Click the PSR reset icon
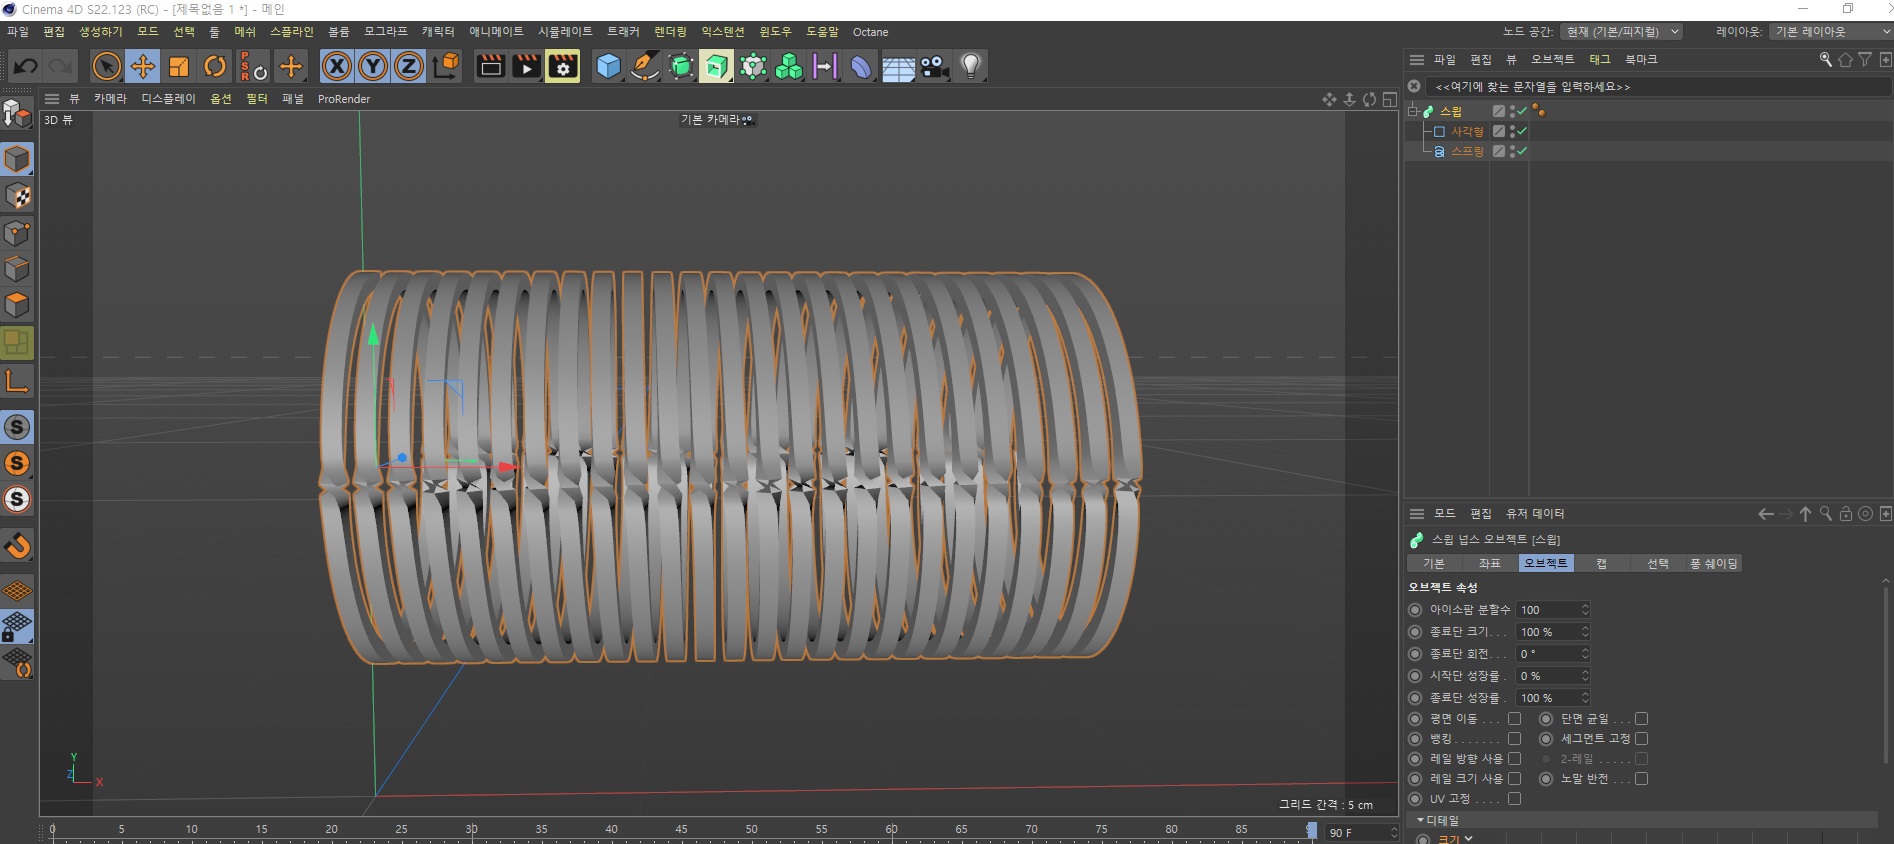Screen dimensions: 1894x844 (253, 67)
